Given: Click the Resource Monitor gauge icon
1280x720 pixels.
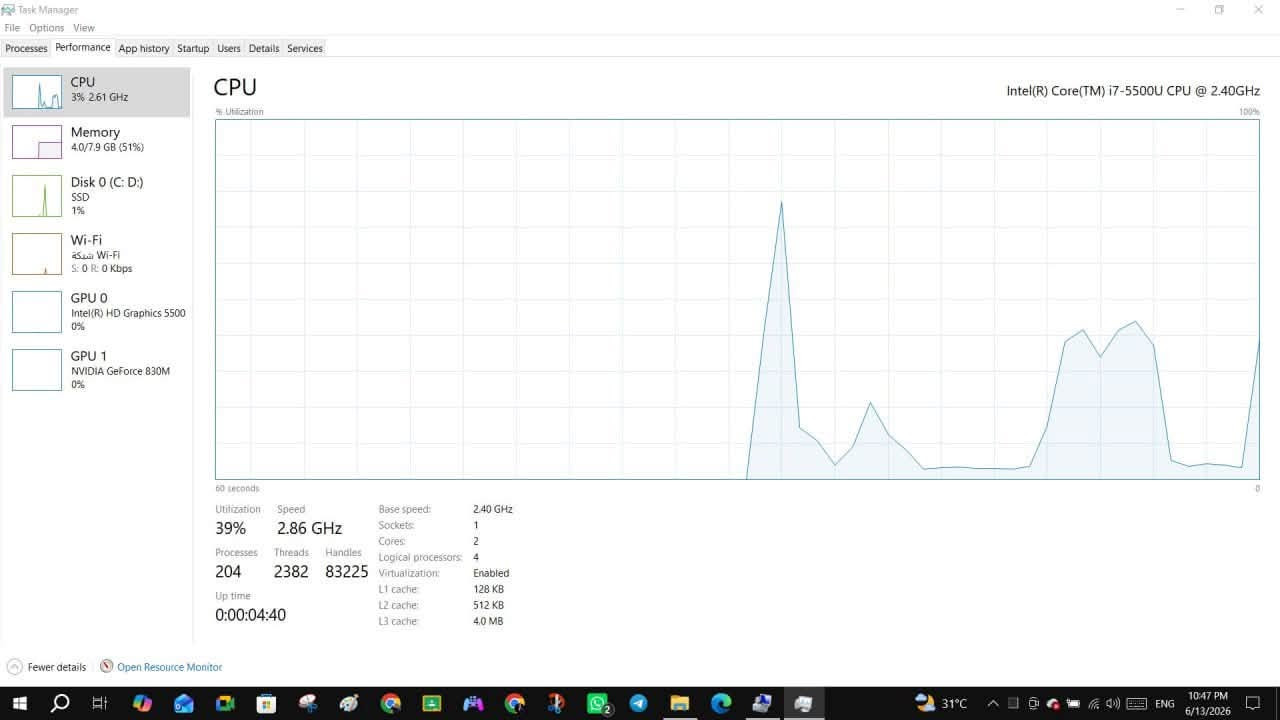Looking at the screenshot, I should pos(107,666).
